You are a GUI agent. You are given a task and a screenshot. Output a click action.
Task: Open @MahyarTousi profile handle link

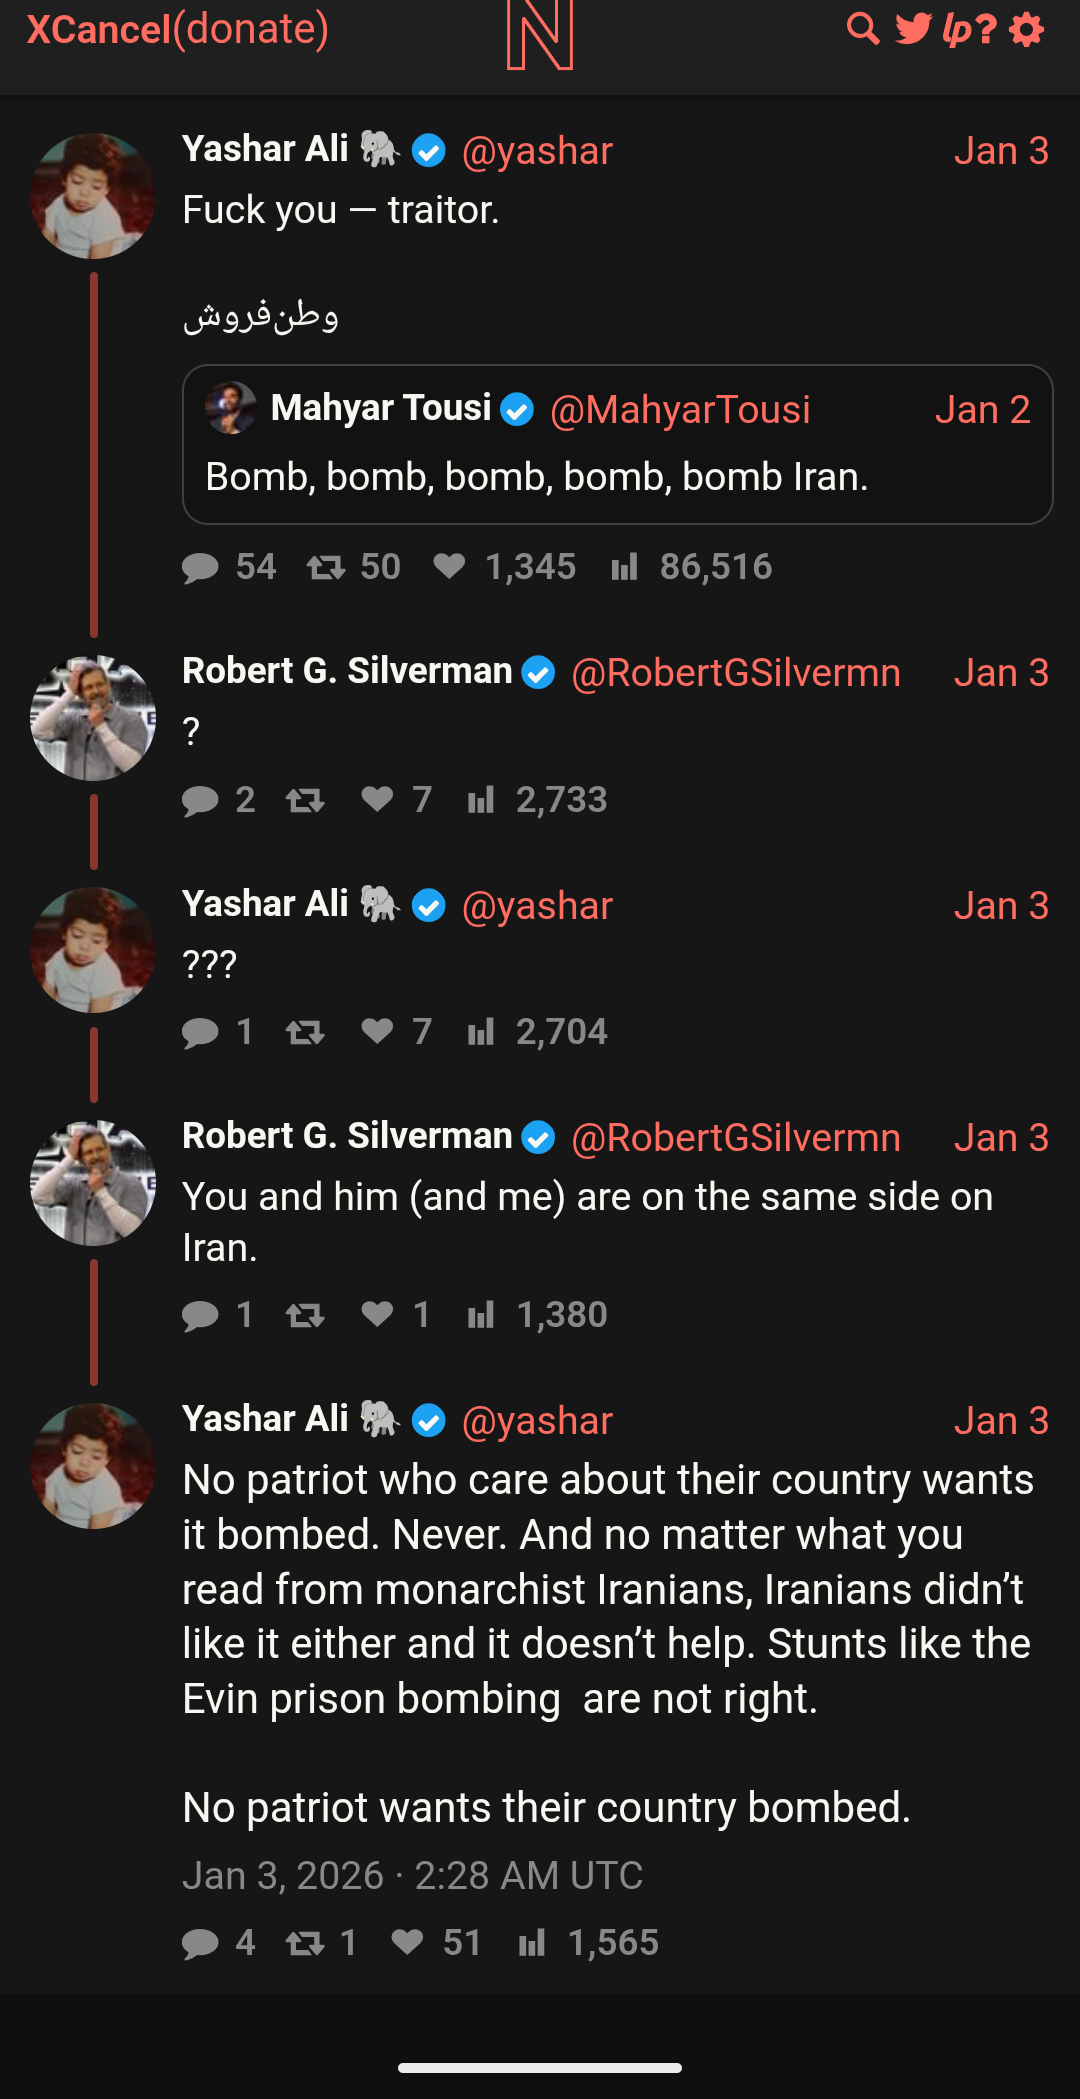[x=680, y=410]
